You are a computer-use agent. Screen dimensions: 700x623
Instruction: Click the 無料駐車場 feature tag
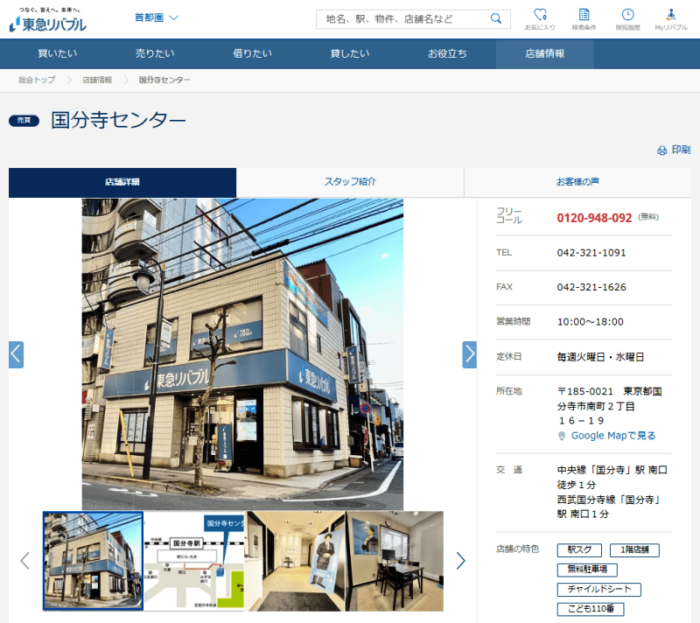(587, 570)
